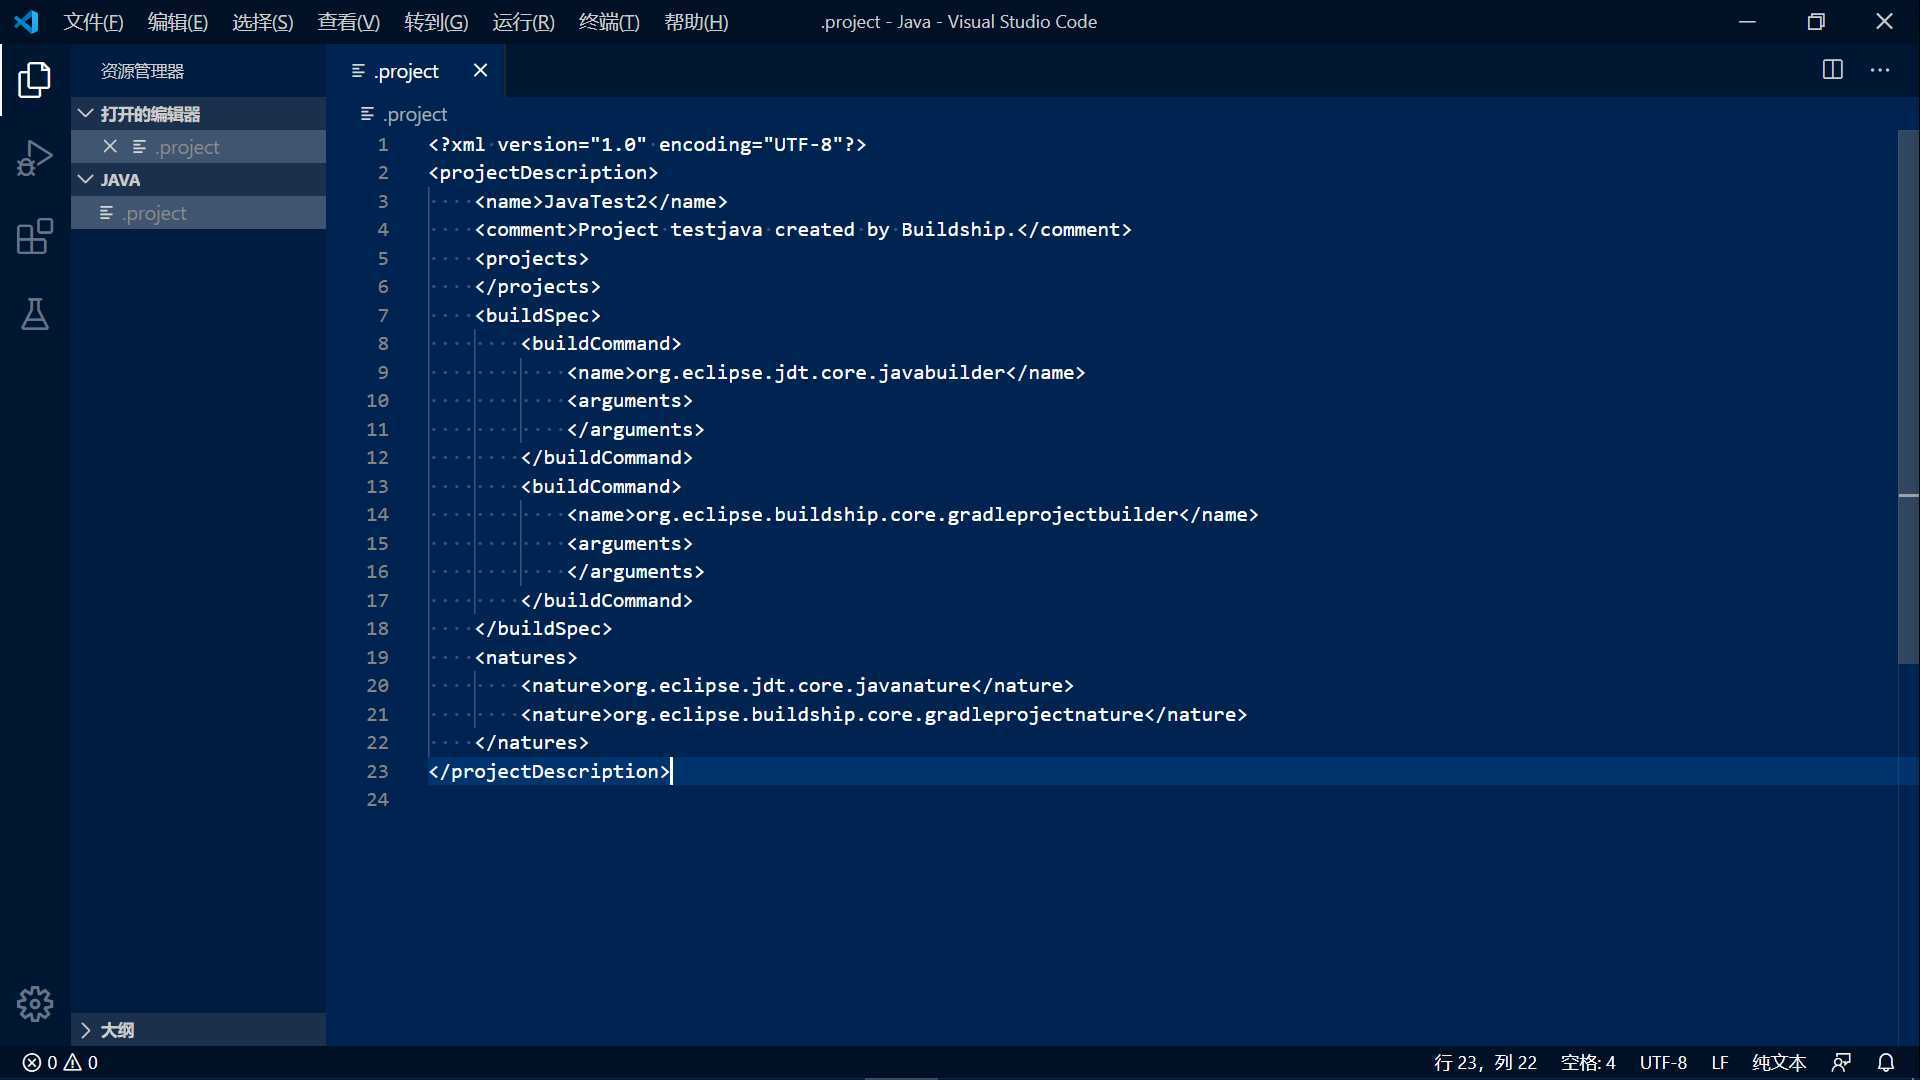This screenshot has width=1920, height=1080.
Task: Click the <buildSpec> tag on line 7
Action: point(538,316)
